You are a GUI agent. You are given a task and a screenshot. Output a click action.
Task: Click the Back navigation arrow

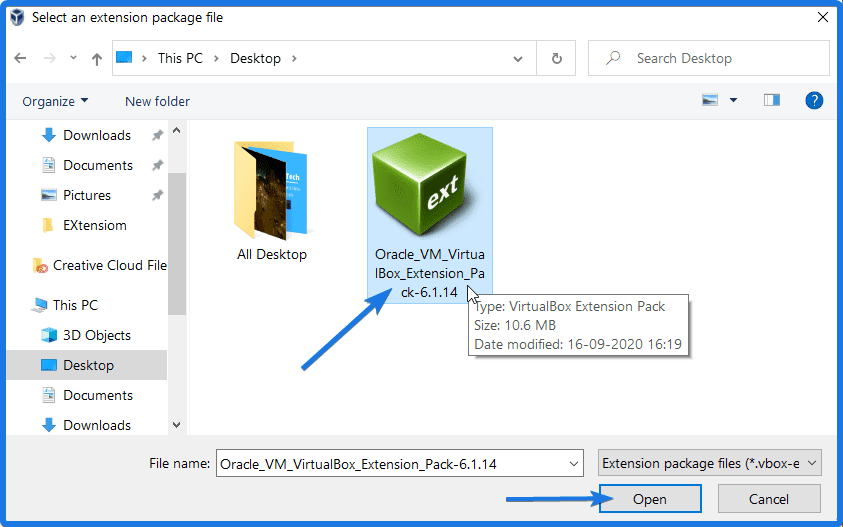coord(20,58)
